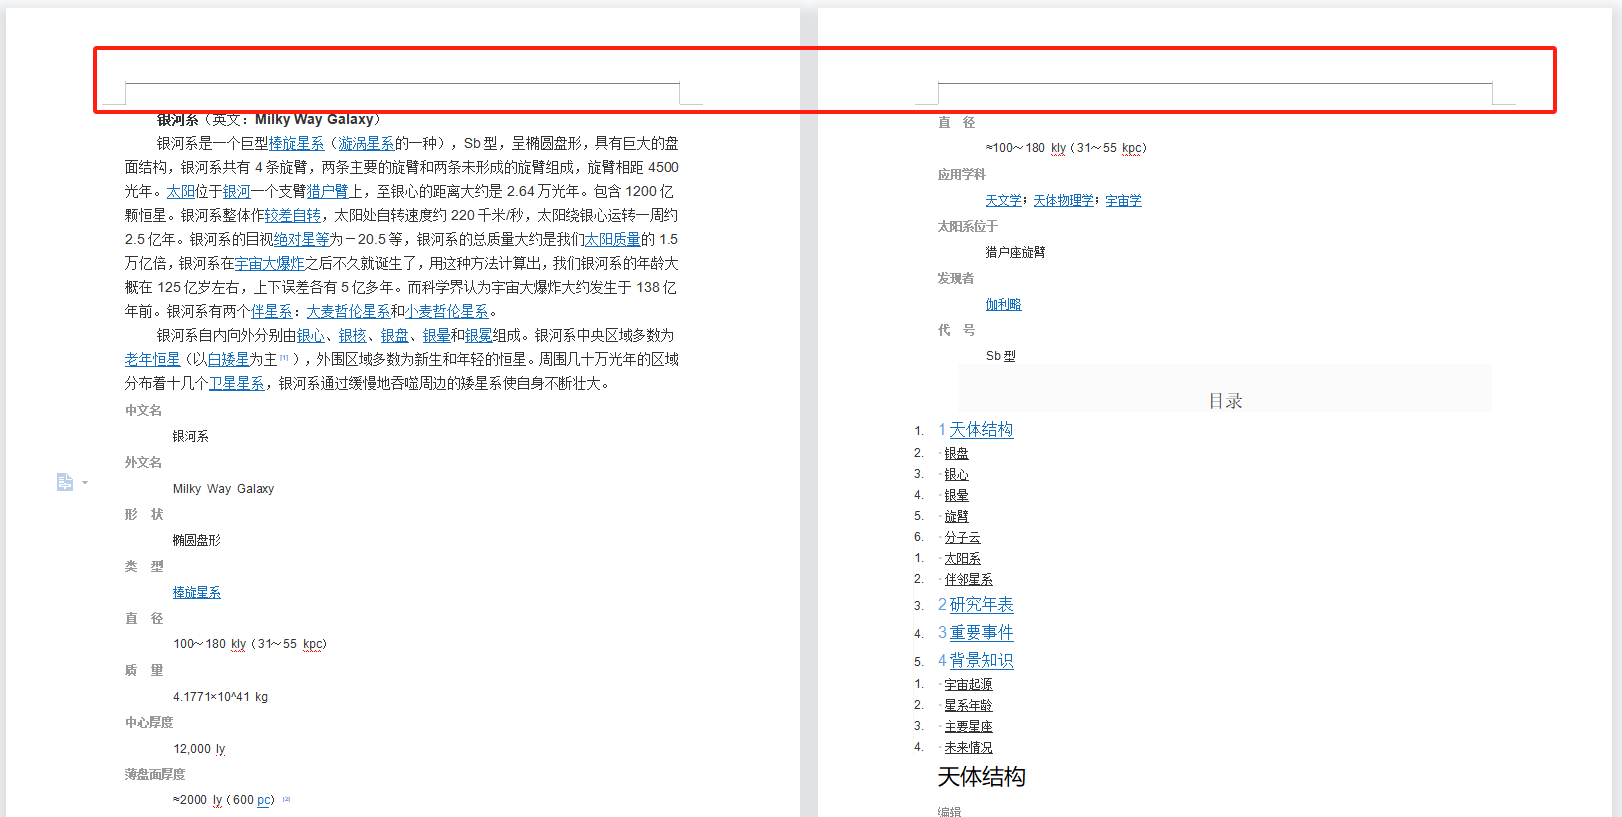Open 棒旋星系 link under 类型 field
The width and height of the screenshot is (1622, 817).
[x=197, y=592]
